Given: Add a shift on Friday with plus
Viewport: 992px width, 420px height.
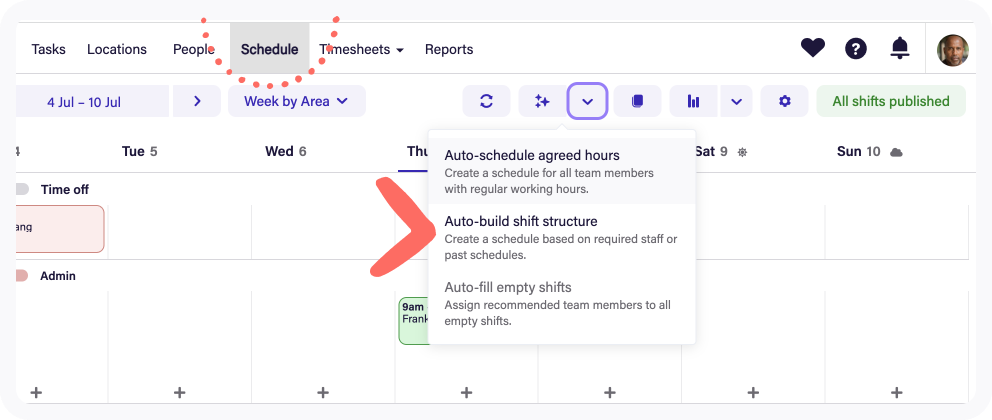Looking at the screenshot, I should click(x=610, y=393).
